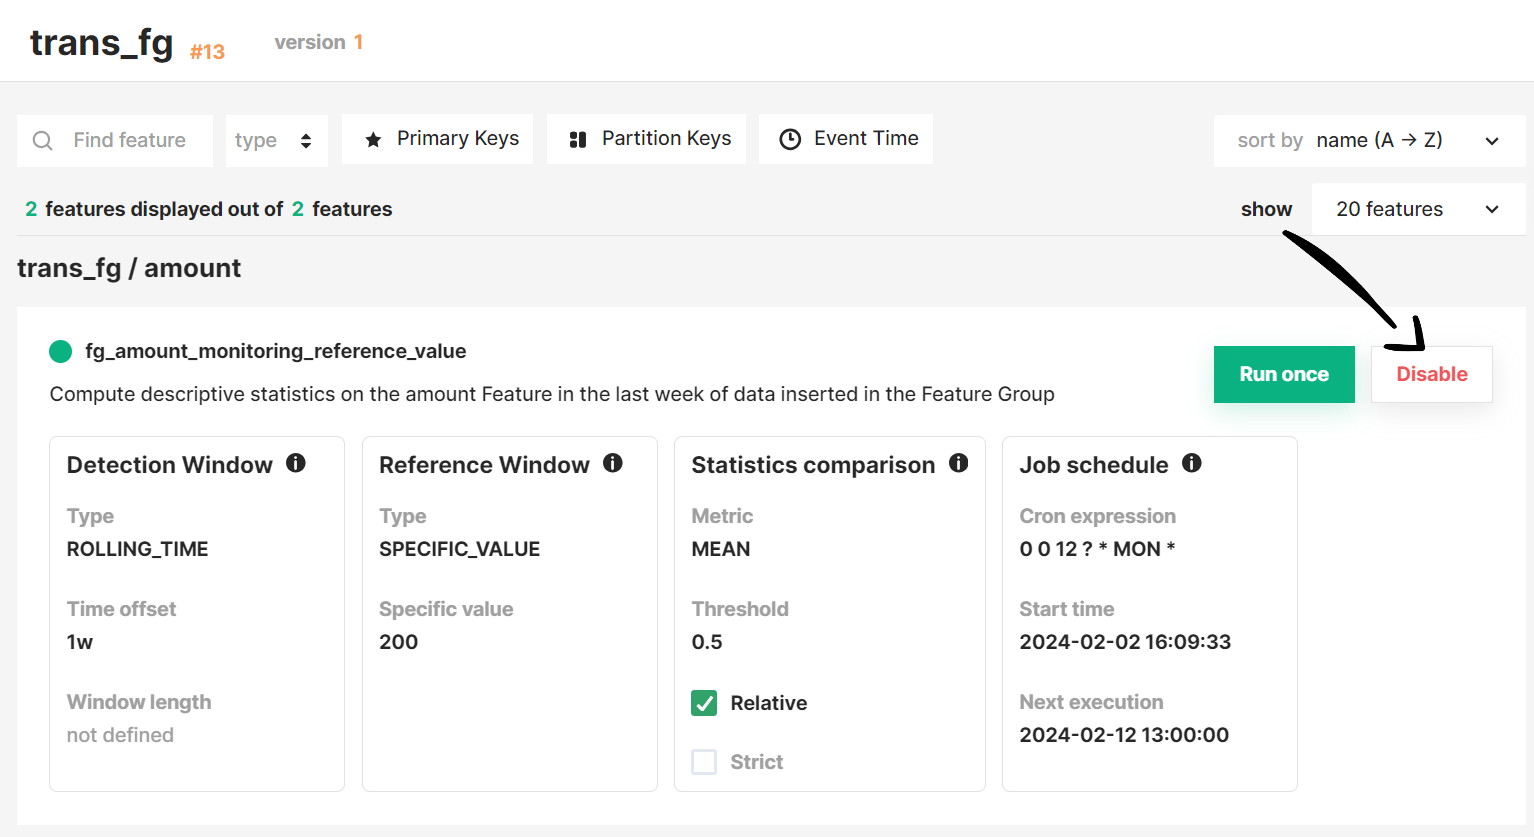
Task: Click the Detection Window info icon
Action: pyautogui.click(x=295, y=462)
